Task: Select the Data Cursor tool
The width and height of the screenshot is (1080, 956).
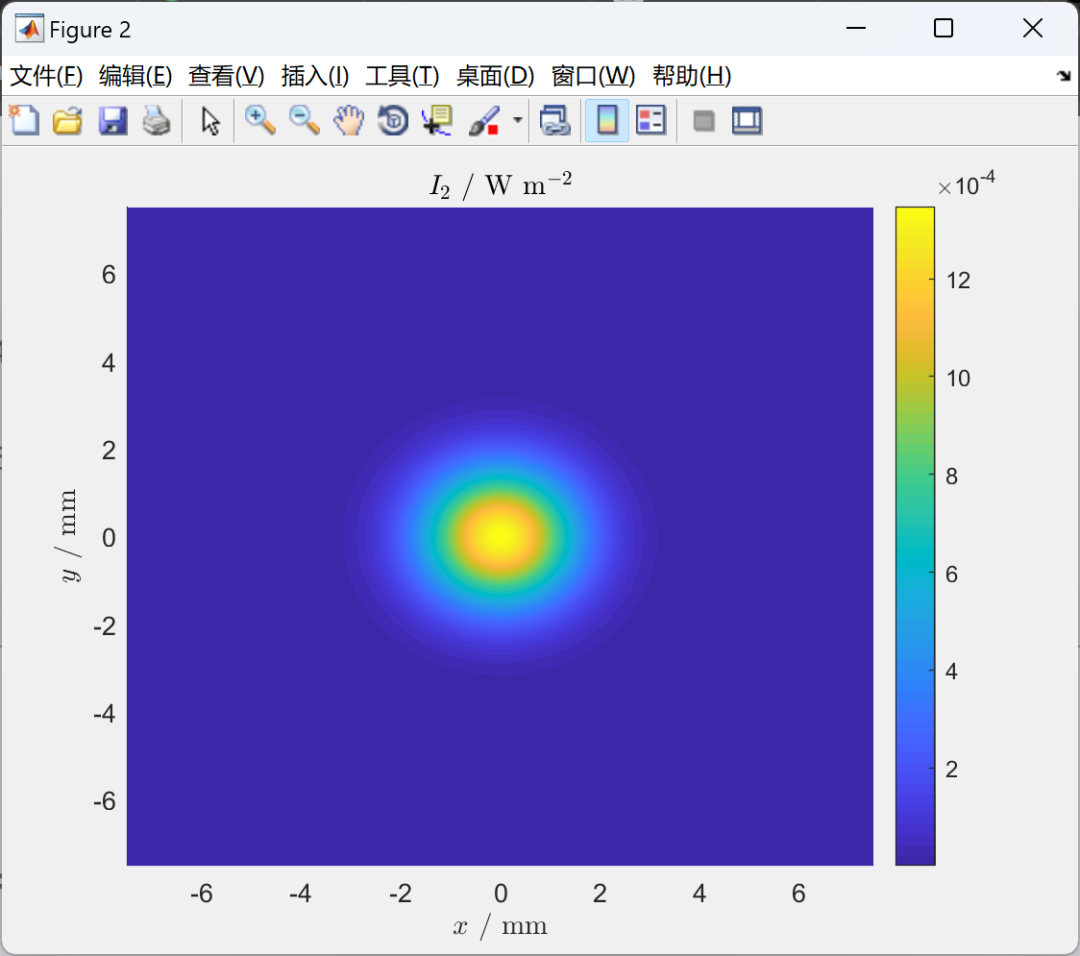Action: (x=437, y=121)
